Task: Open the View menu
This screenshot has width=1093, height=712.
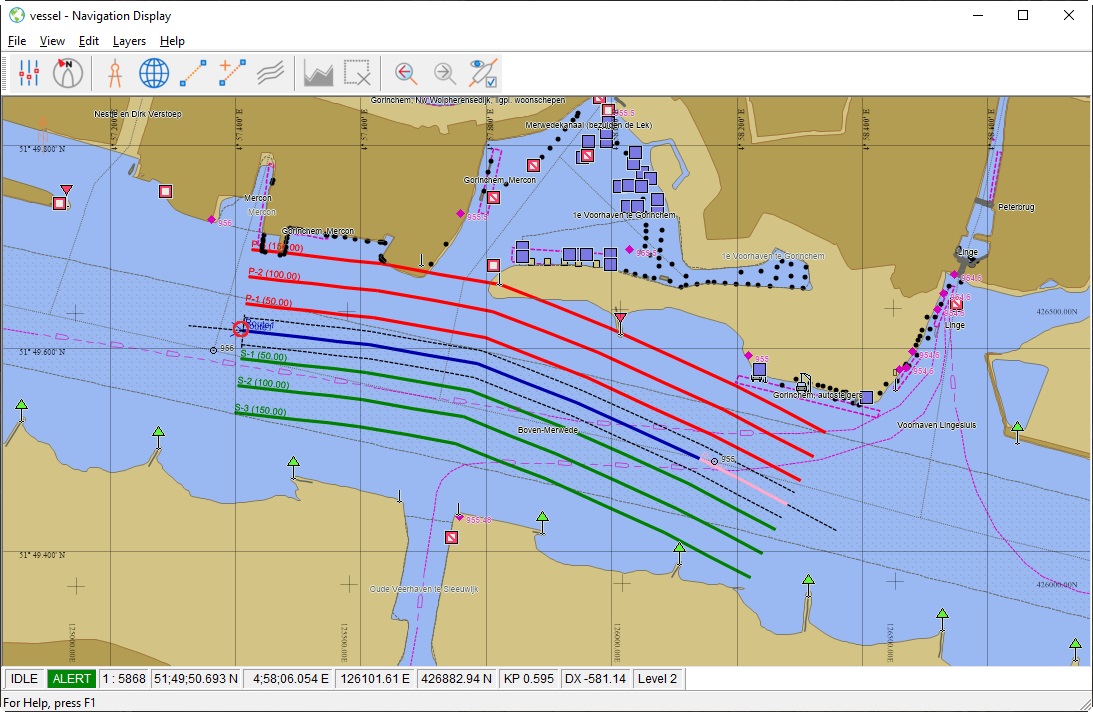Action: point(52,41)
